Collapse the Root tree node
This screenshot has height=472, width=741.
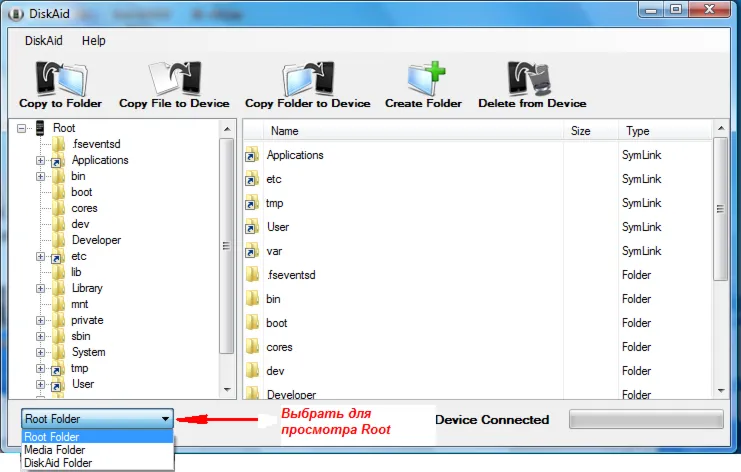pyautogui.click(x=21, y=128)
